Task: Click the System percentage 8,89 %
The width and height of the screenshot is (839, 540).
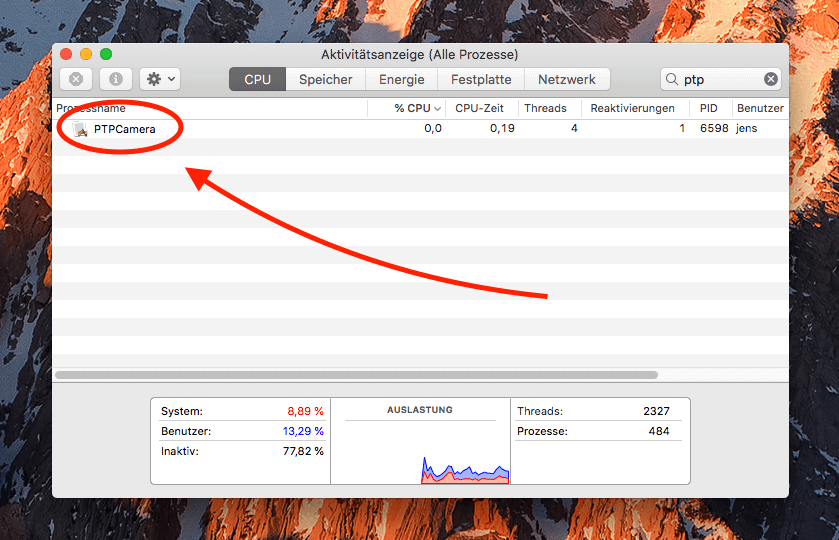Action: (x=306, y=411)
